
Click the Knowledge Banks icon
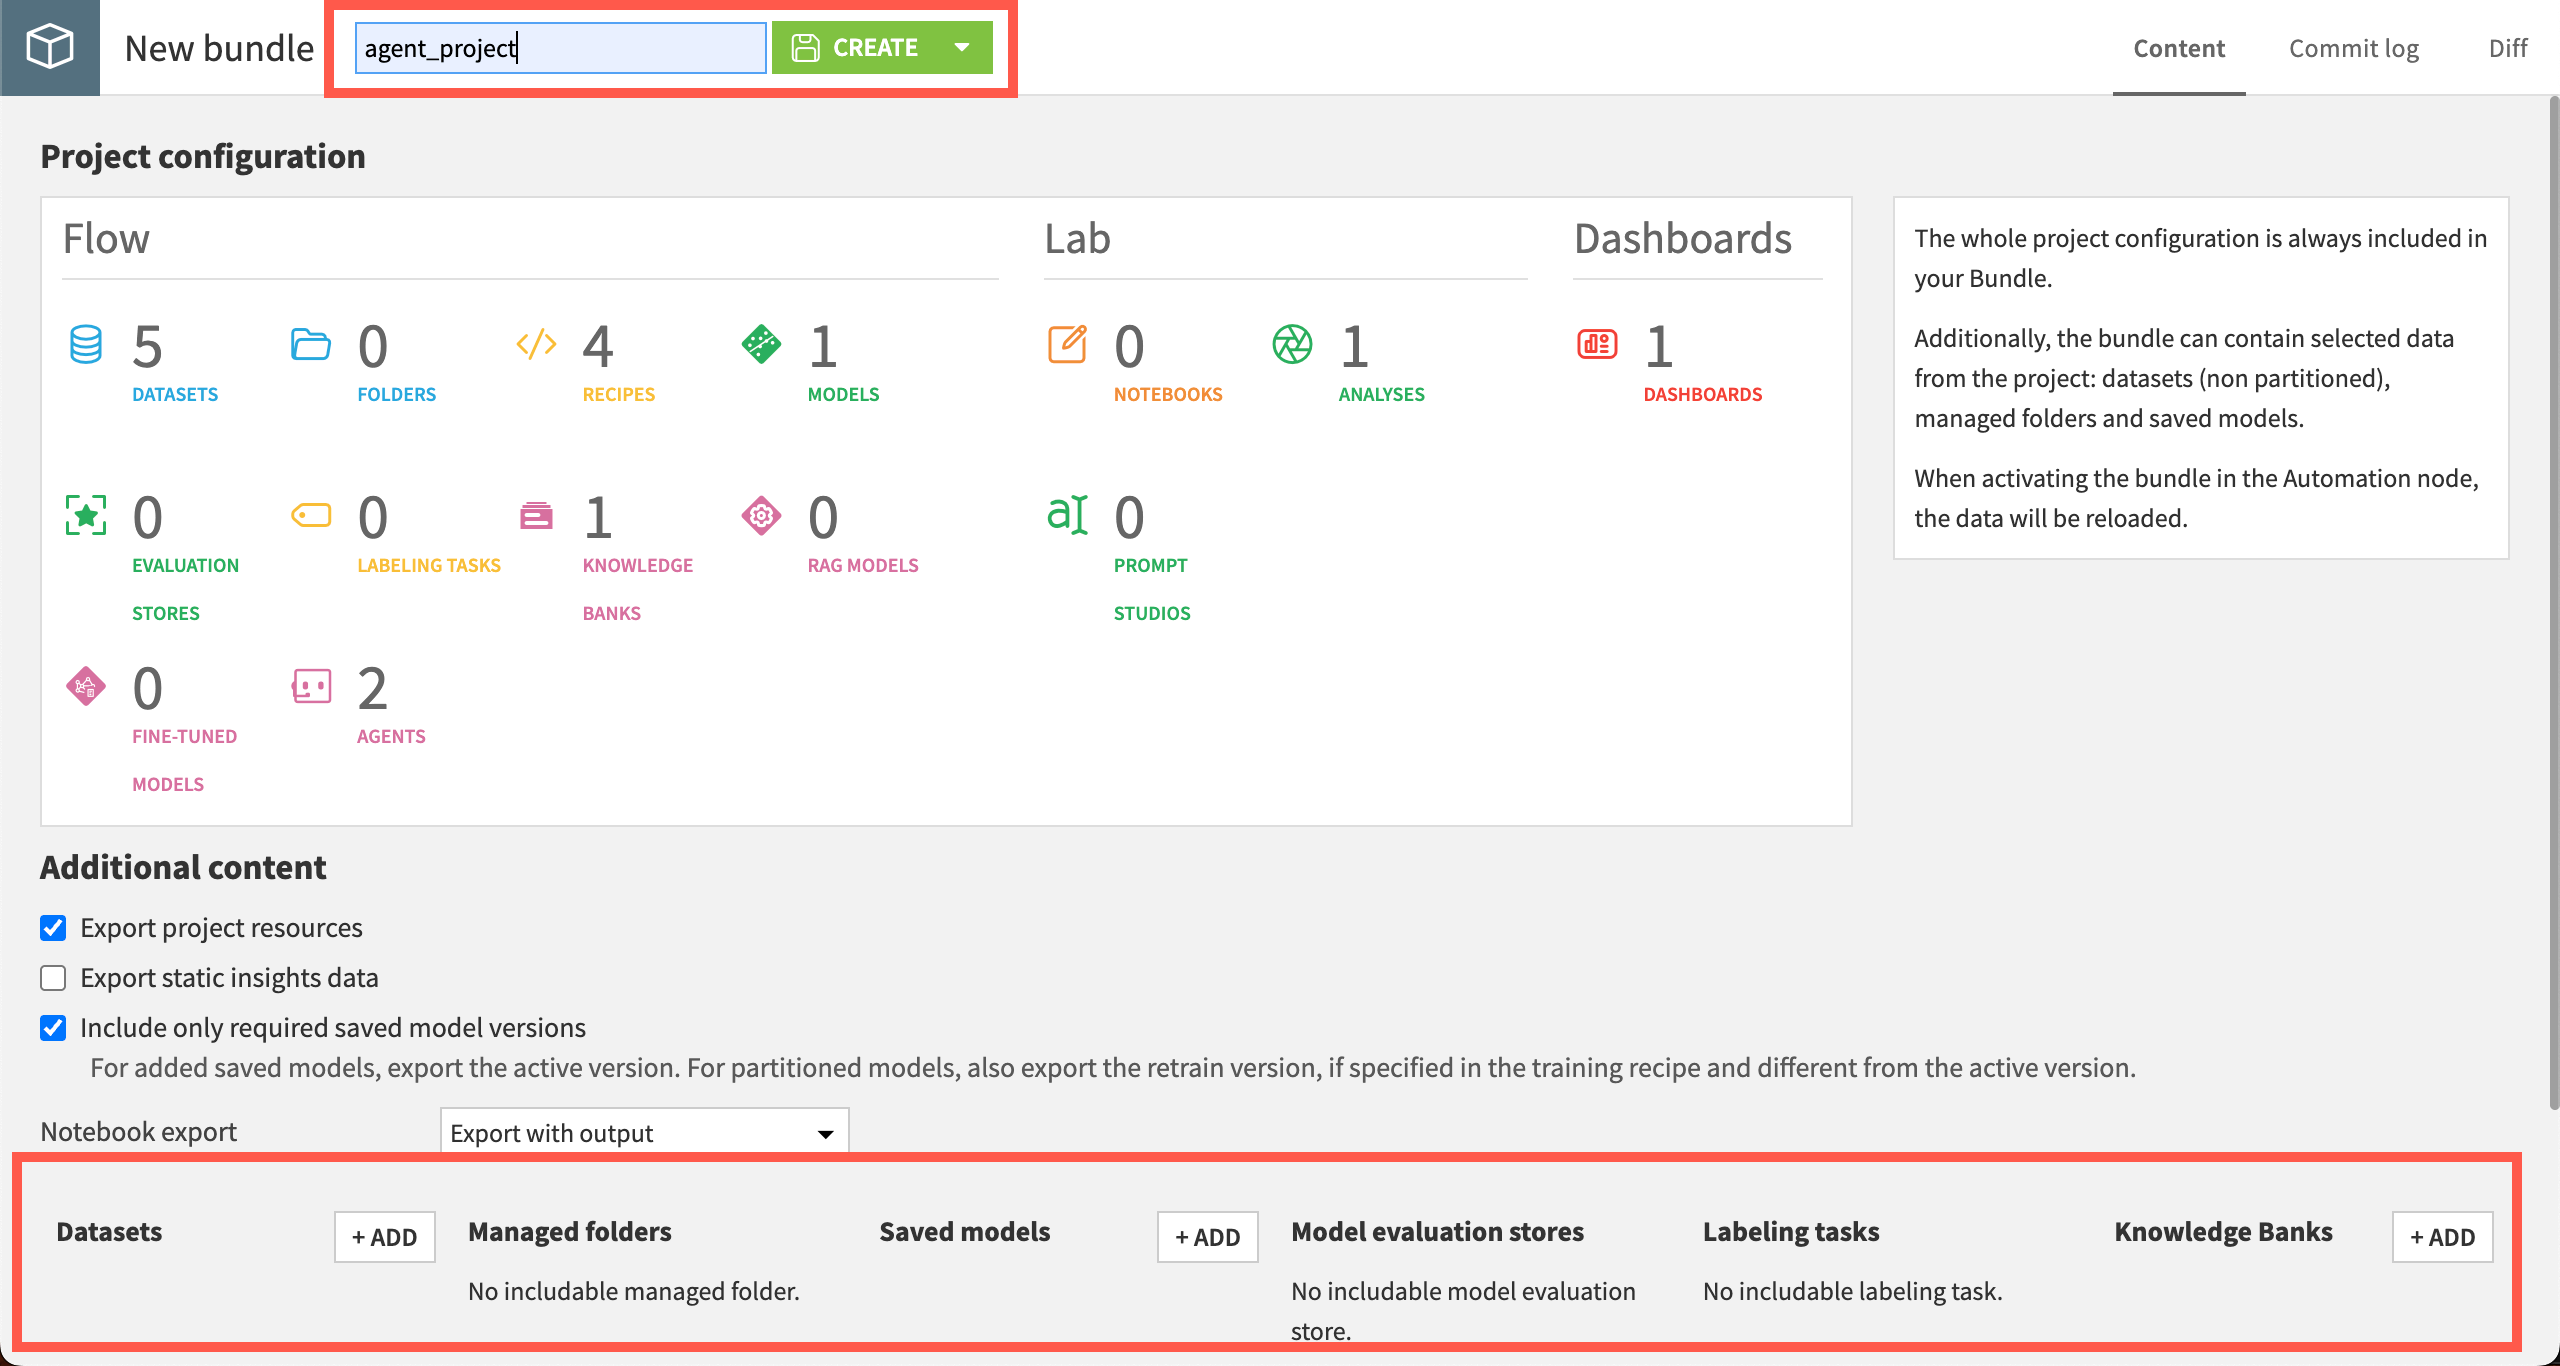pyautogui.click(x=536, y=515)
